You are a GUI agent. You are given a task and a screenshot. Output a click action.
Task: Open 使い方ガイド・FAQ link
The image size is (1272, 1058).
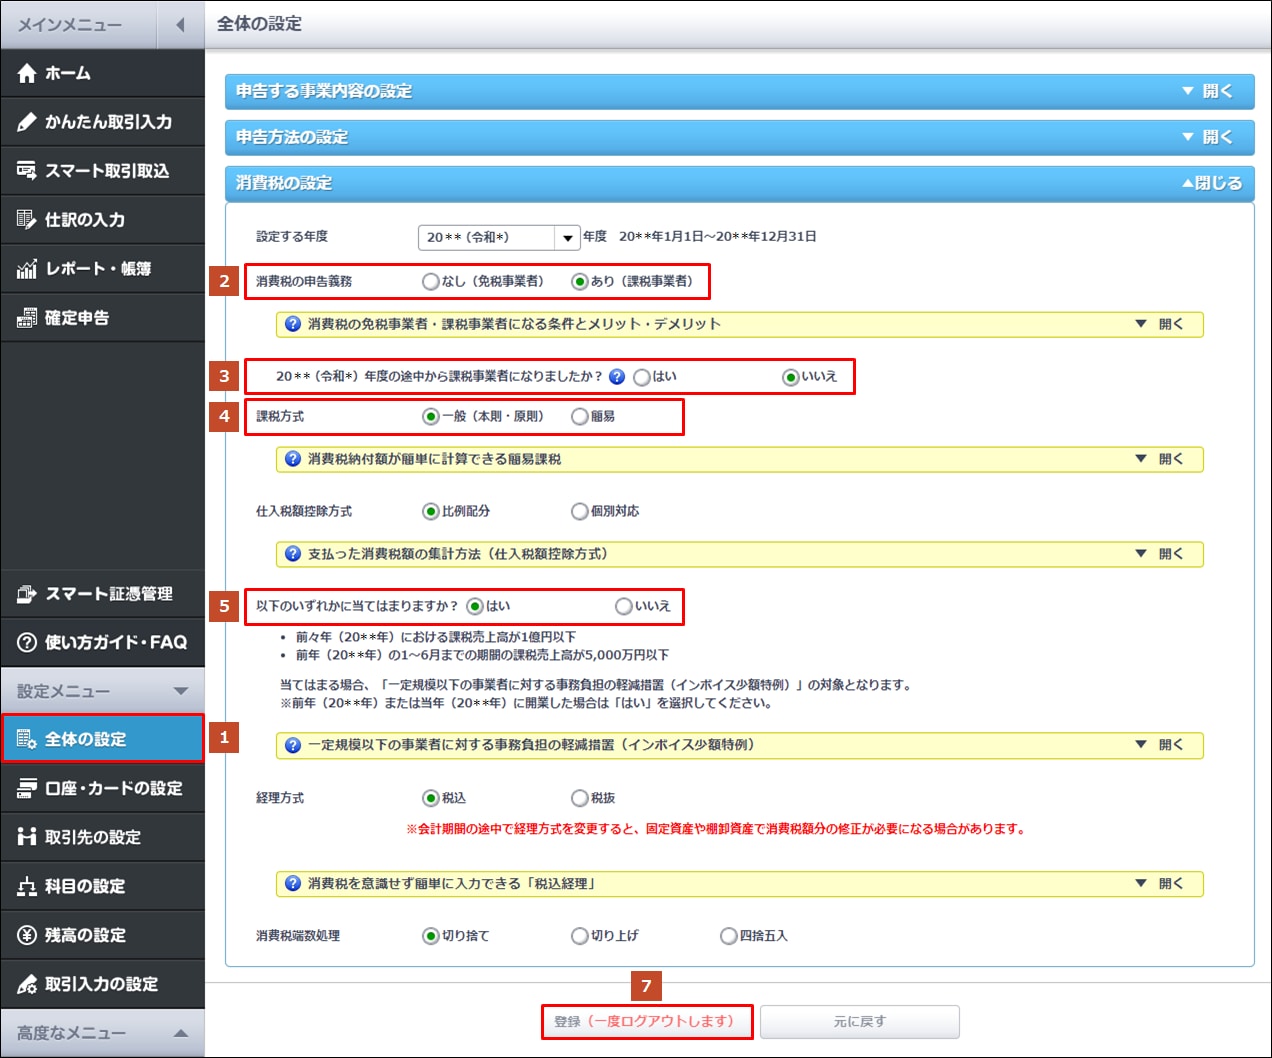[x=102, y=643]
